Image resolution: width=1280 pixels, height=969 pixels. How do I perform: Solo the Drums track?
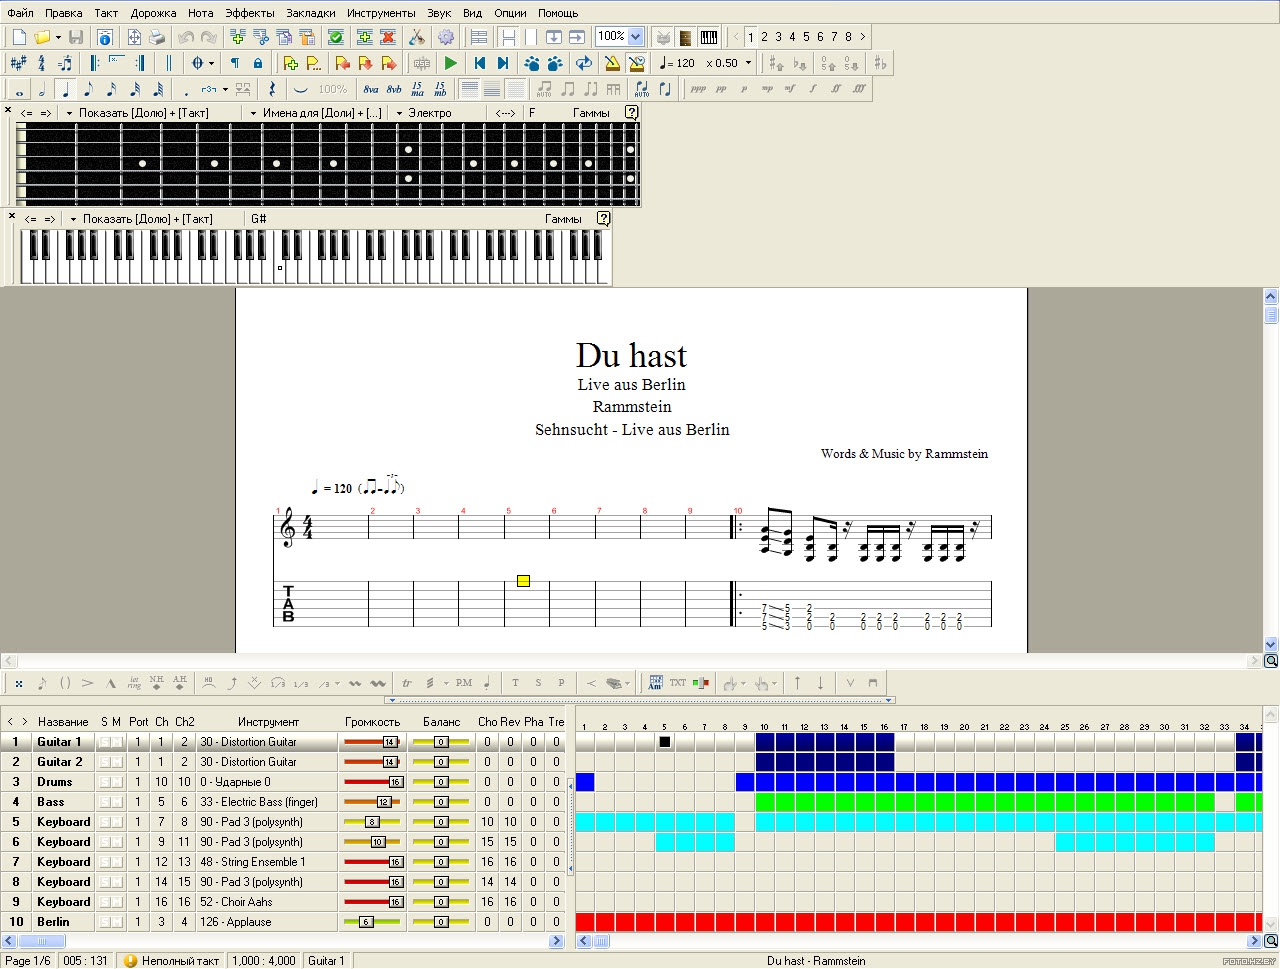click(104, 782)
